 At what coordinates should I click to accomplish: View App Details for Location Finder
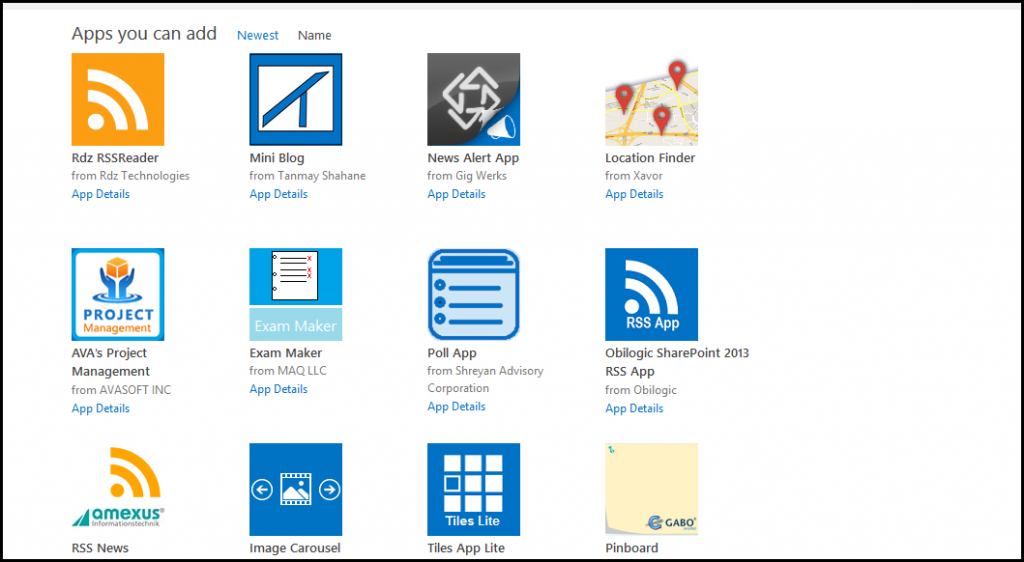point(634,194)
